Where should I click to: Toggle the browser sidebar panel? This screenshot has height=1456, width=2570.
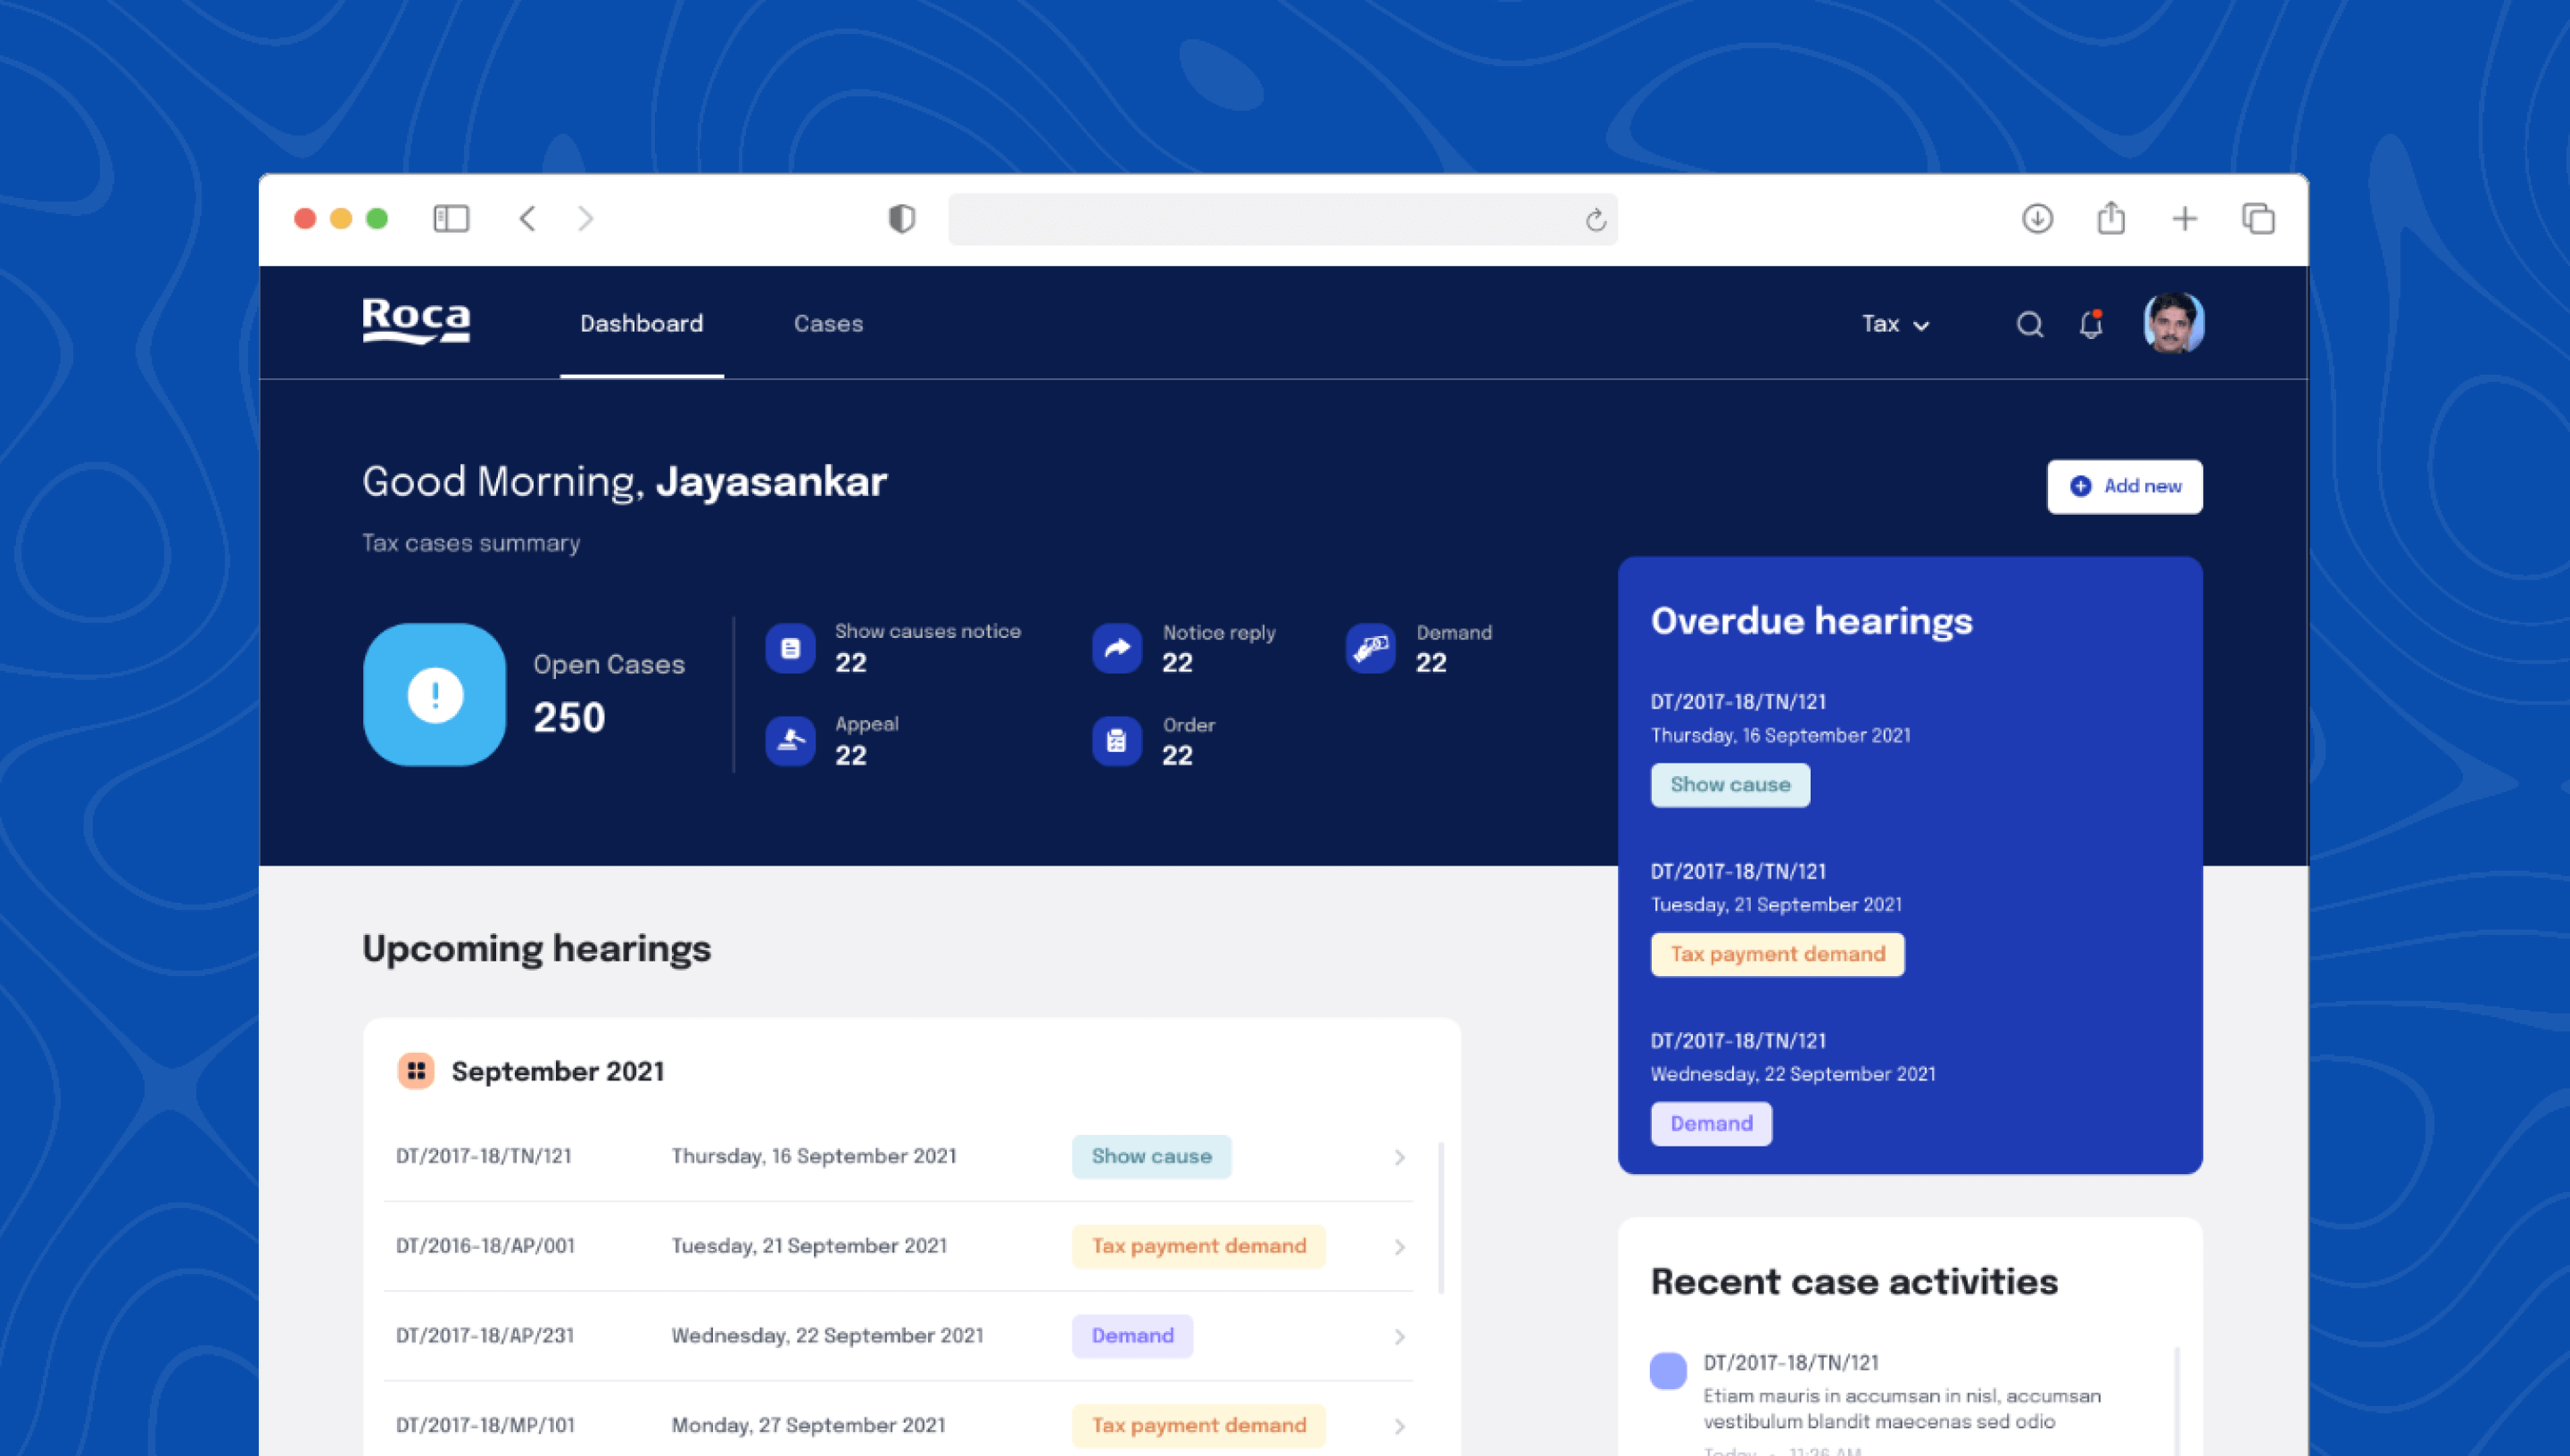click(x=451, y=219)
